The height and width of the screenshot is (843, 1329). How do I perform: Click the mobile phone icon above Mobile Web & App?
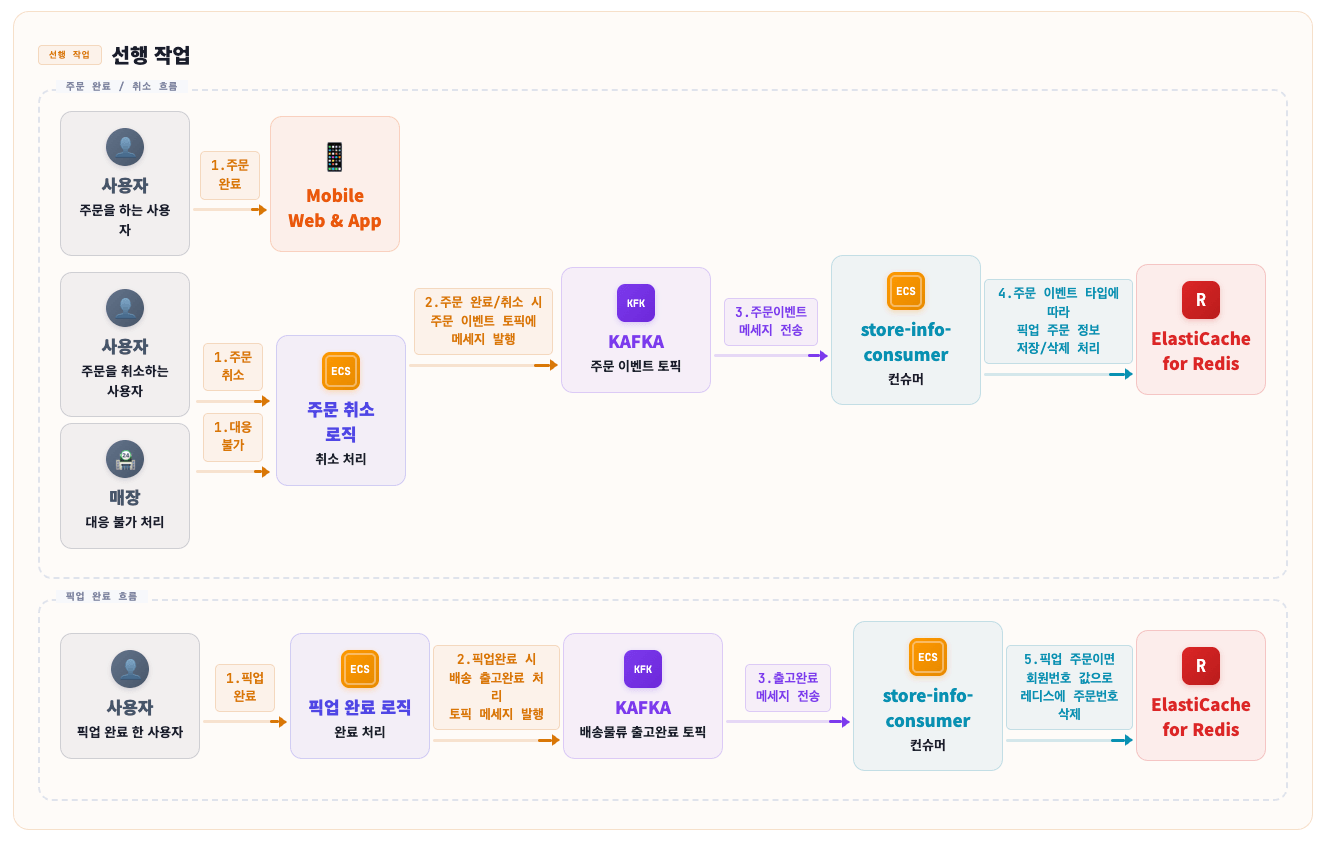[334, 156]
